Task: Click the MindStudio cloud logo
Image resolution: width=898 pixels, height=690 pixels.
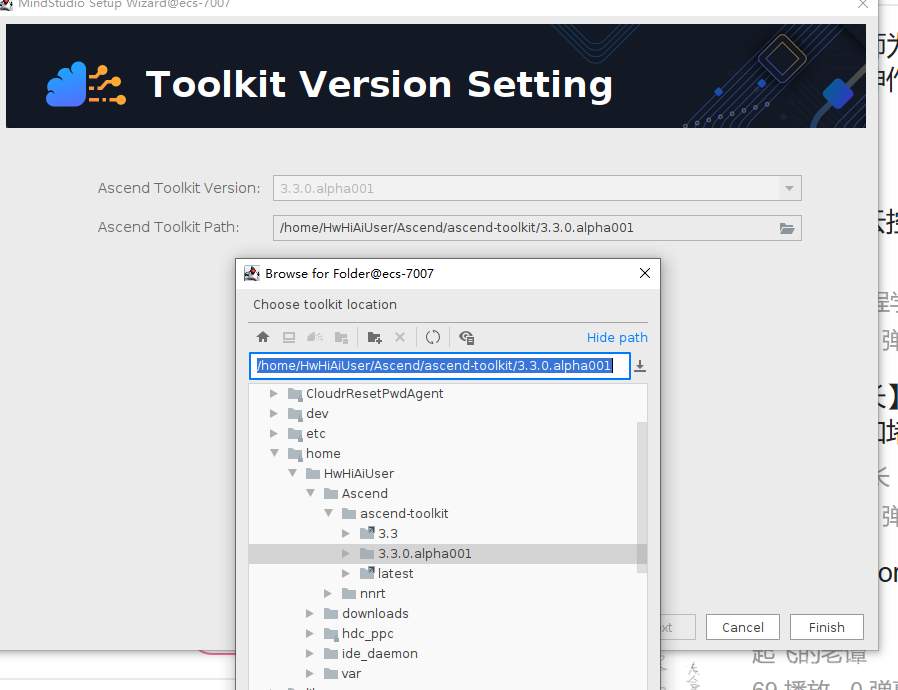Action: 86,84
